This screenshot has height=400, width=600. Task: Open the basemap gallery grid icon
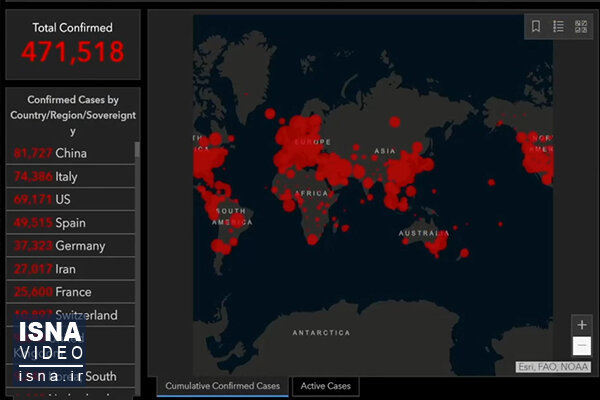pos(581,26)
